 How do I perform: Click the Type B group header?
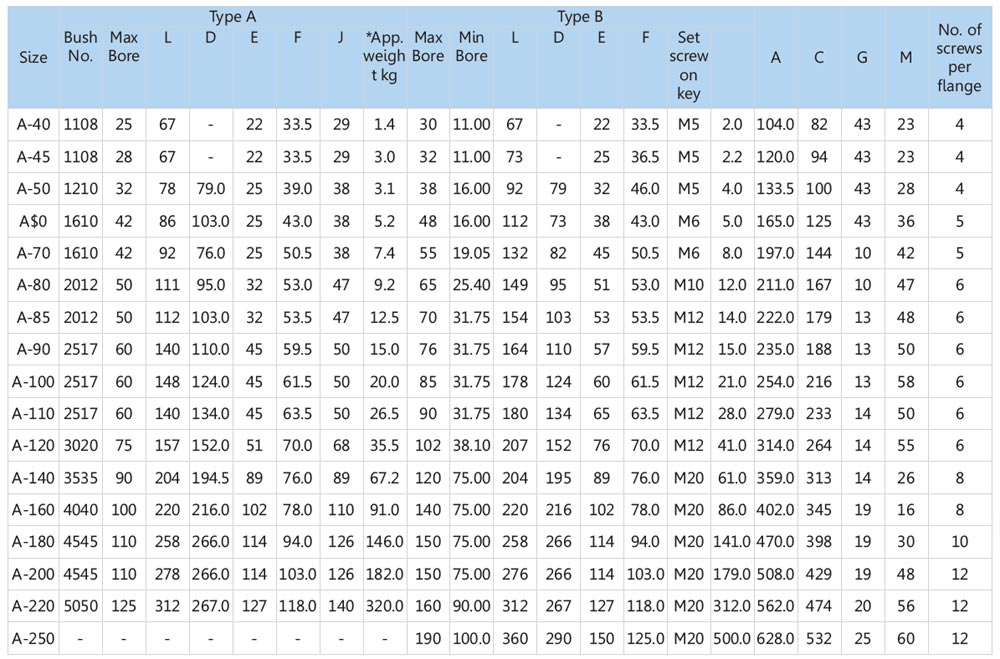point(580,17)
